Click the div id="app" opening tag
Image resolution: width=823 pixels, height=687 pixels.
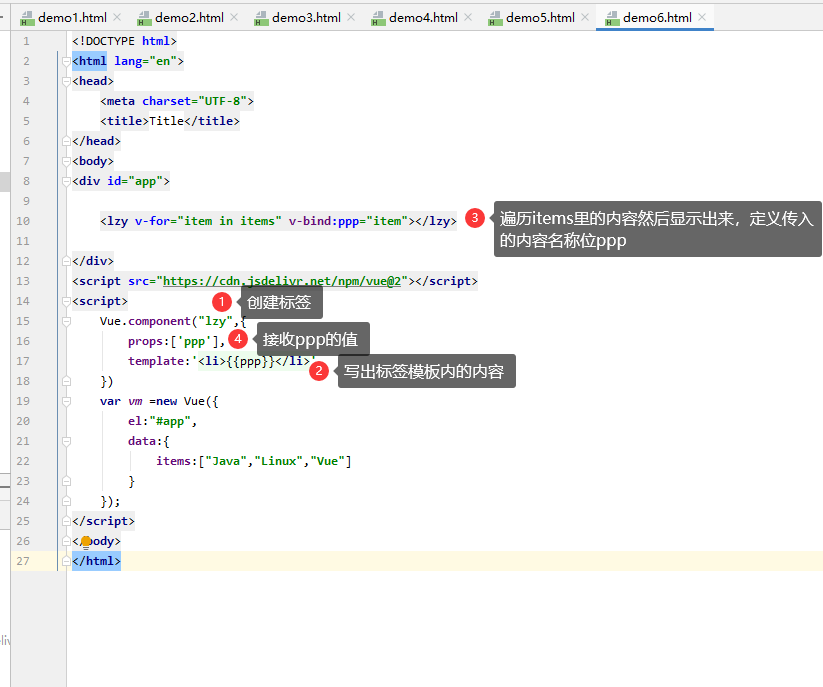121,181
